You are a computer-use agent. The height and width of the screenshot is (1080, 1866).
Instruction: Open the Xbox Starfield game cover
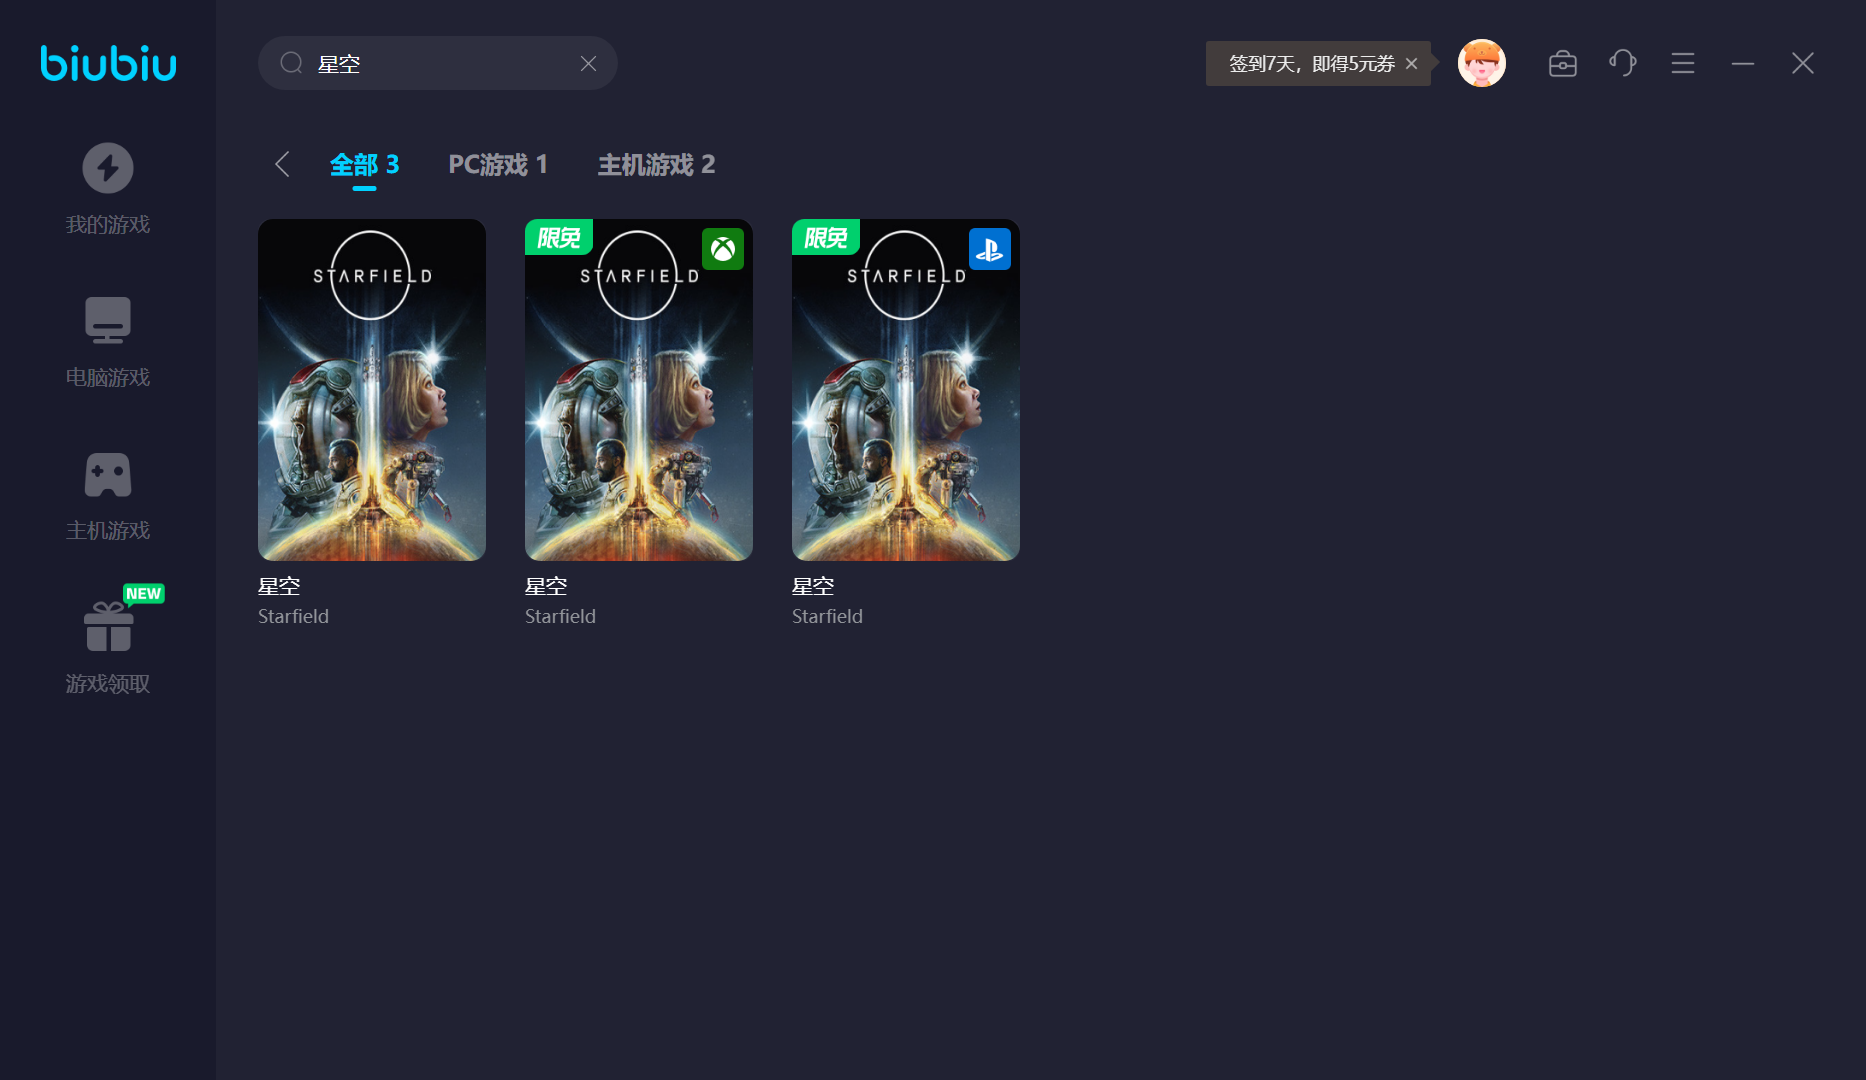639,390
